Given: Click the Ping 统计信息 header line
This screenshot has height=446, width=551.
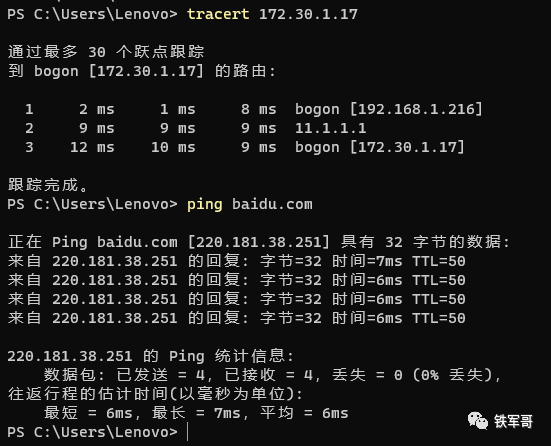Looking at the screenshot, I should (x=150, y=356).
